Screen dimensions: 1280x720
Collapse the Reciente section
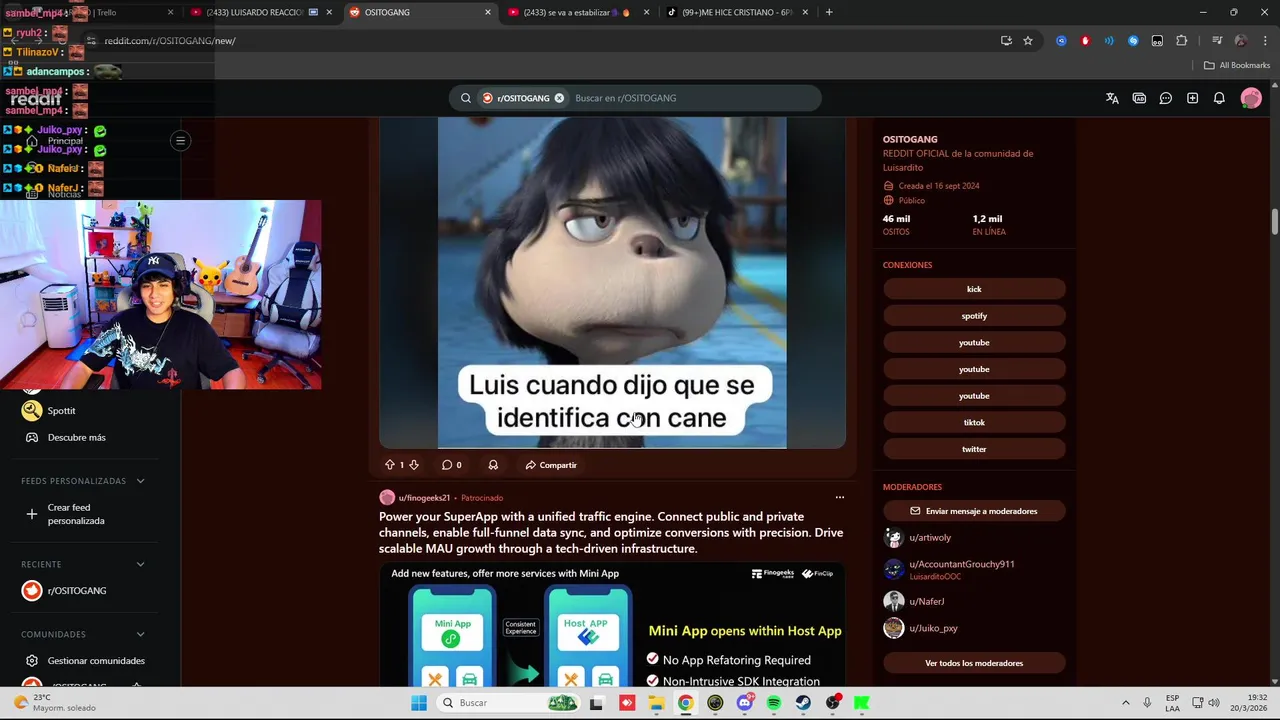pos(140,564)
